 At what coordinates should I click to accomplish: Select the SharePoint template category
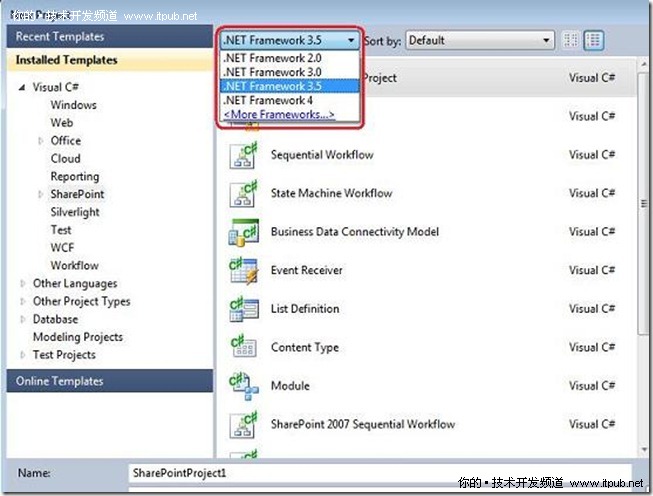click(x=77, y=194)
